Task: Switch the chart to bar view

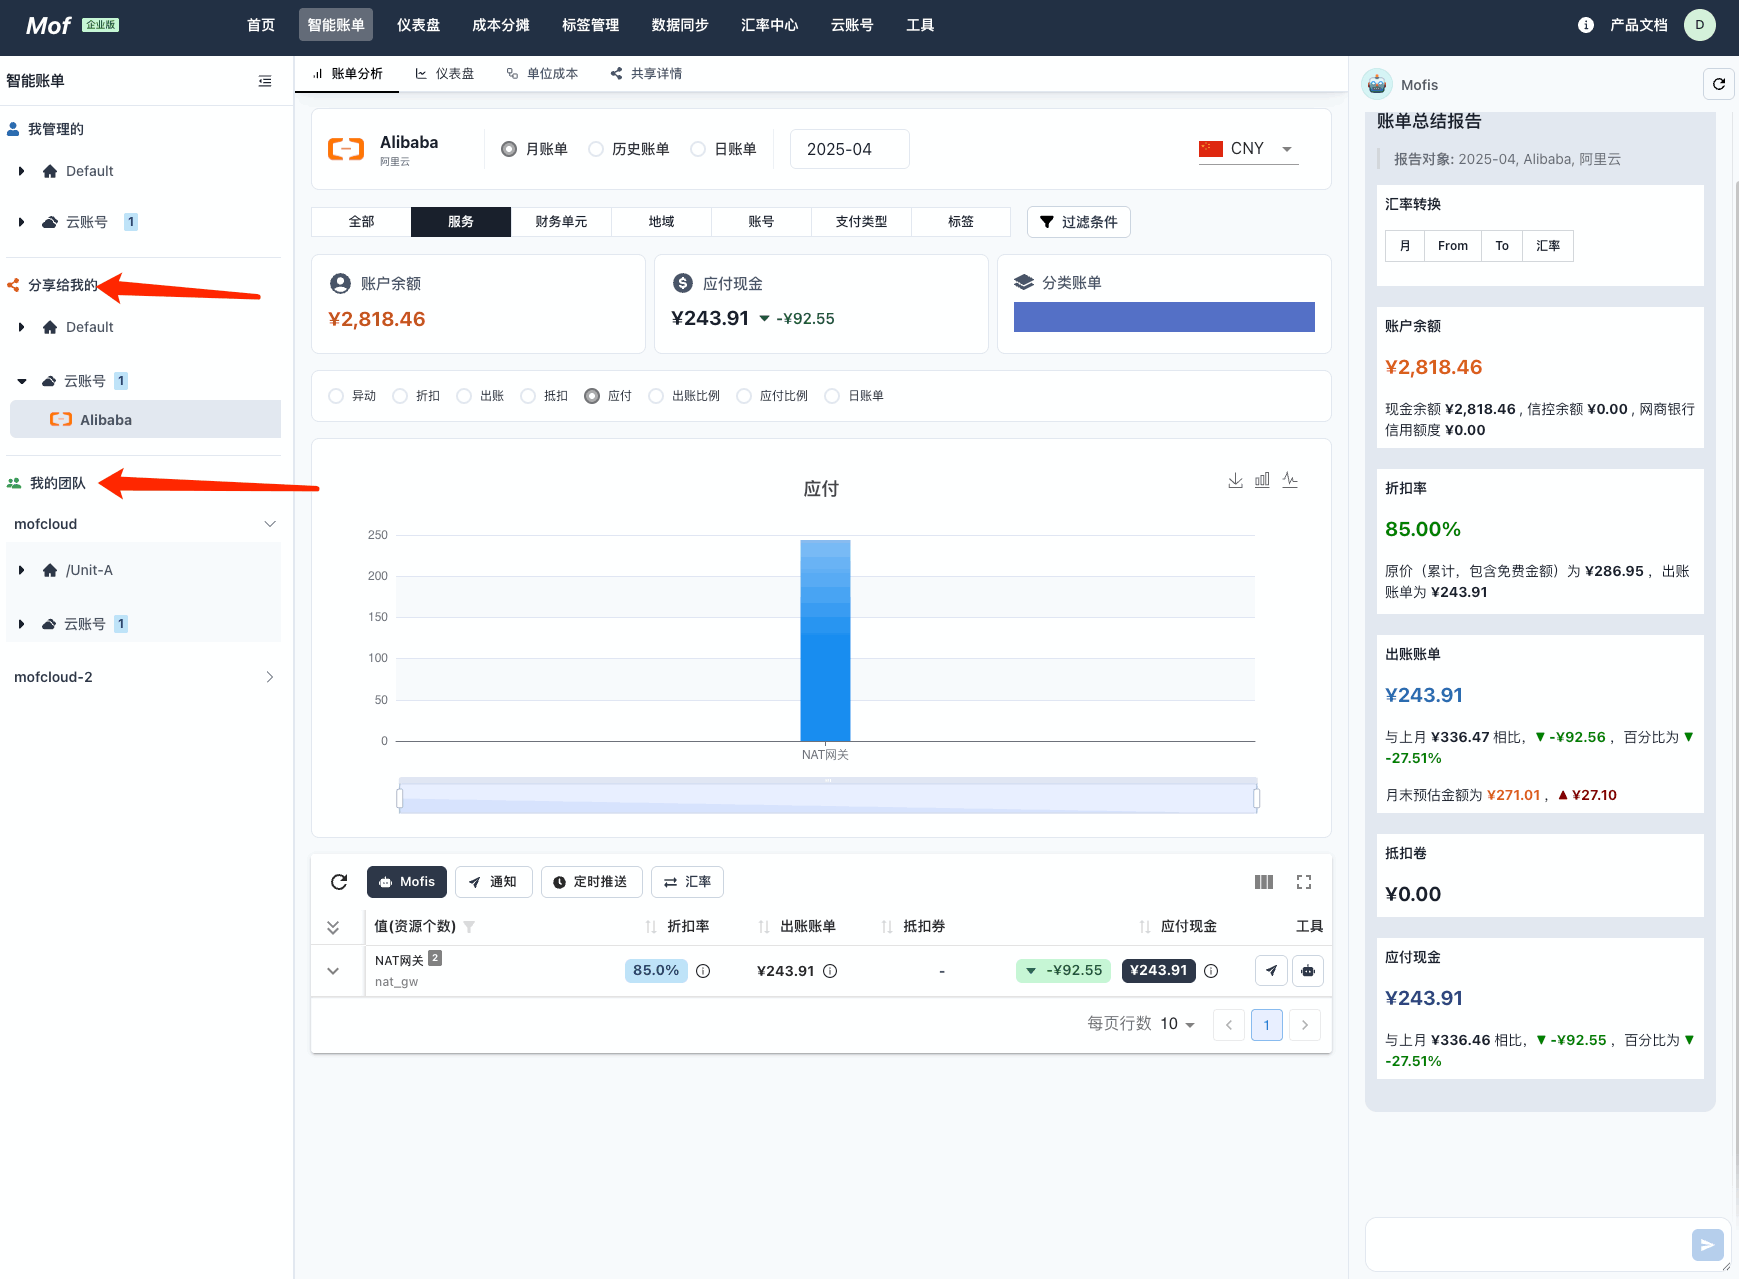Action: (x=1262, y=480)
